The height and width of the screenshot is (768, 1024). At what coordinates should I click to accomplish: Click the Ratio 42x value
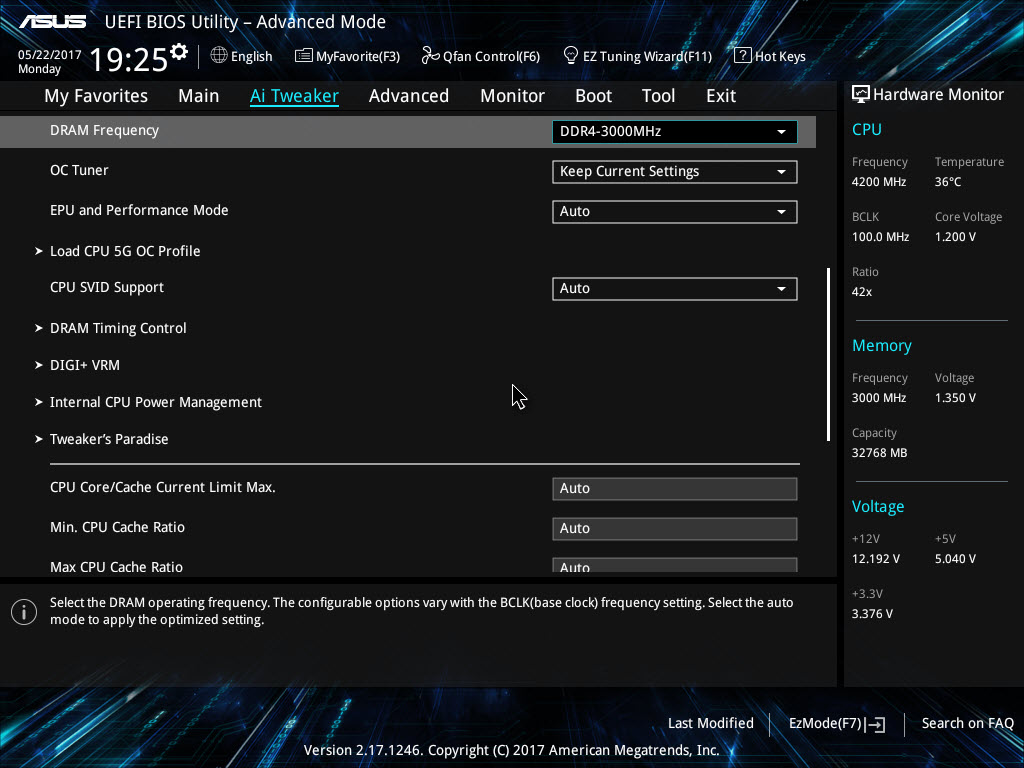coord(861,292)
